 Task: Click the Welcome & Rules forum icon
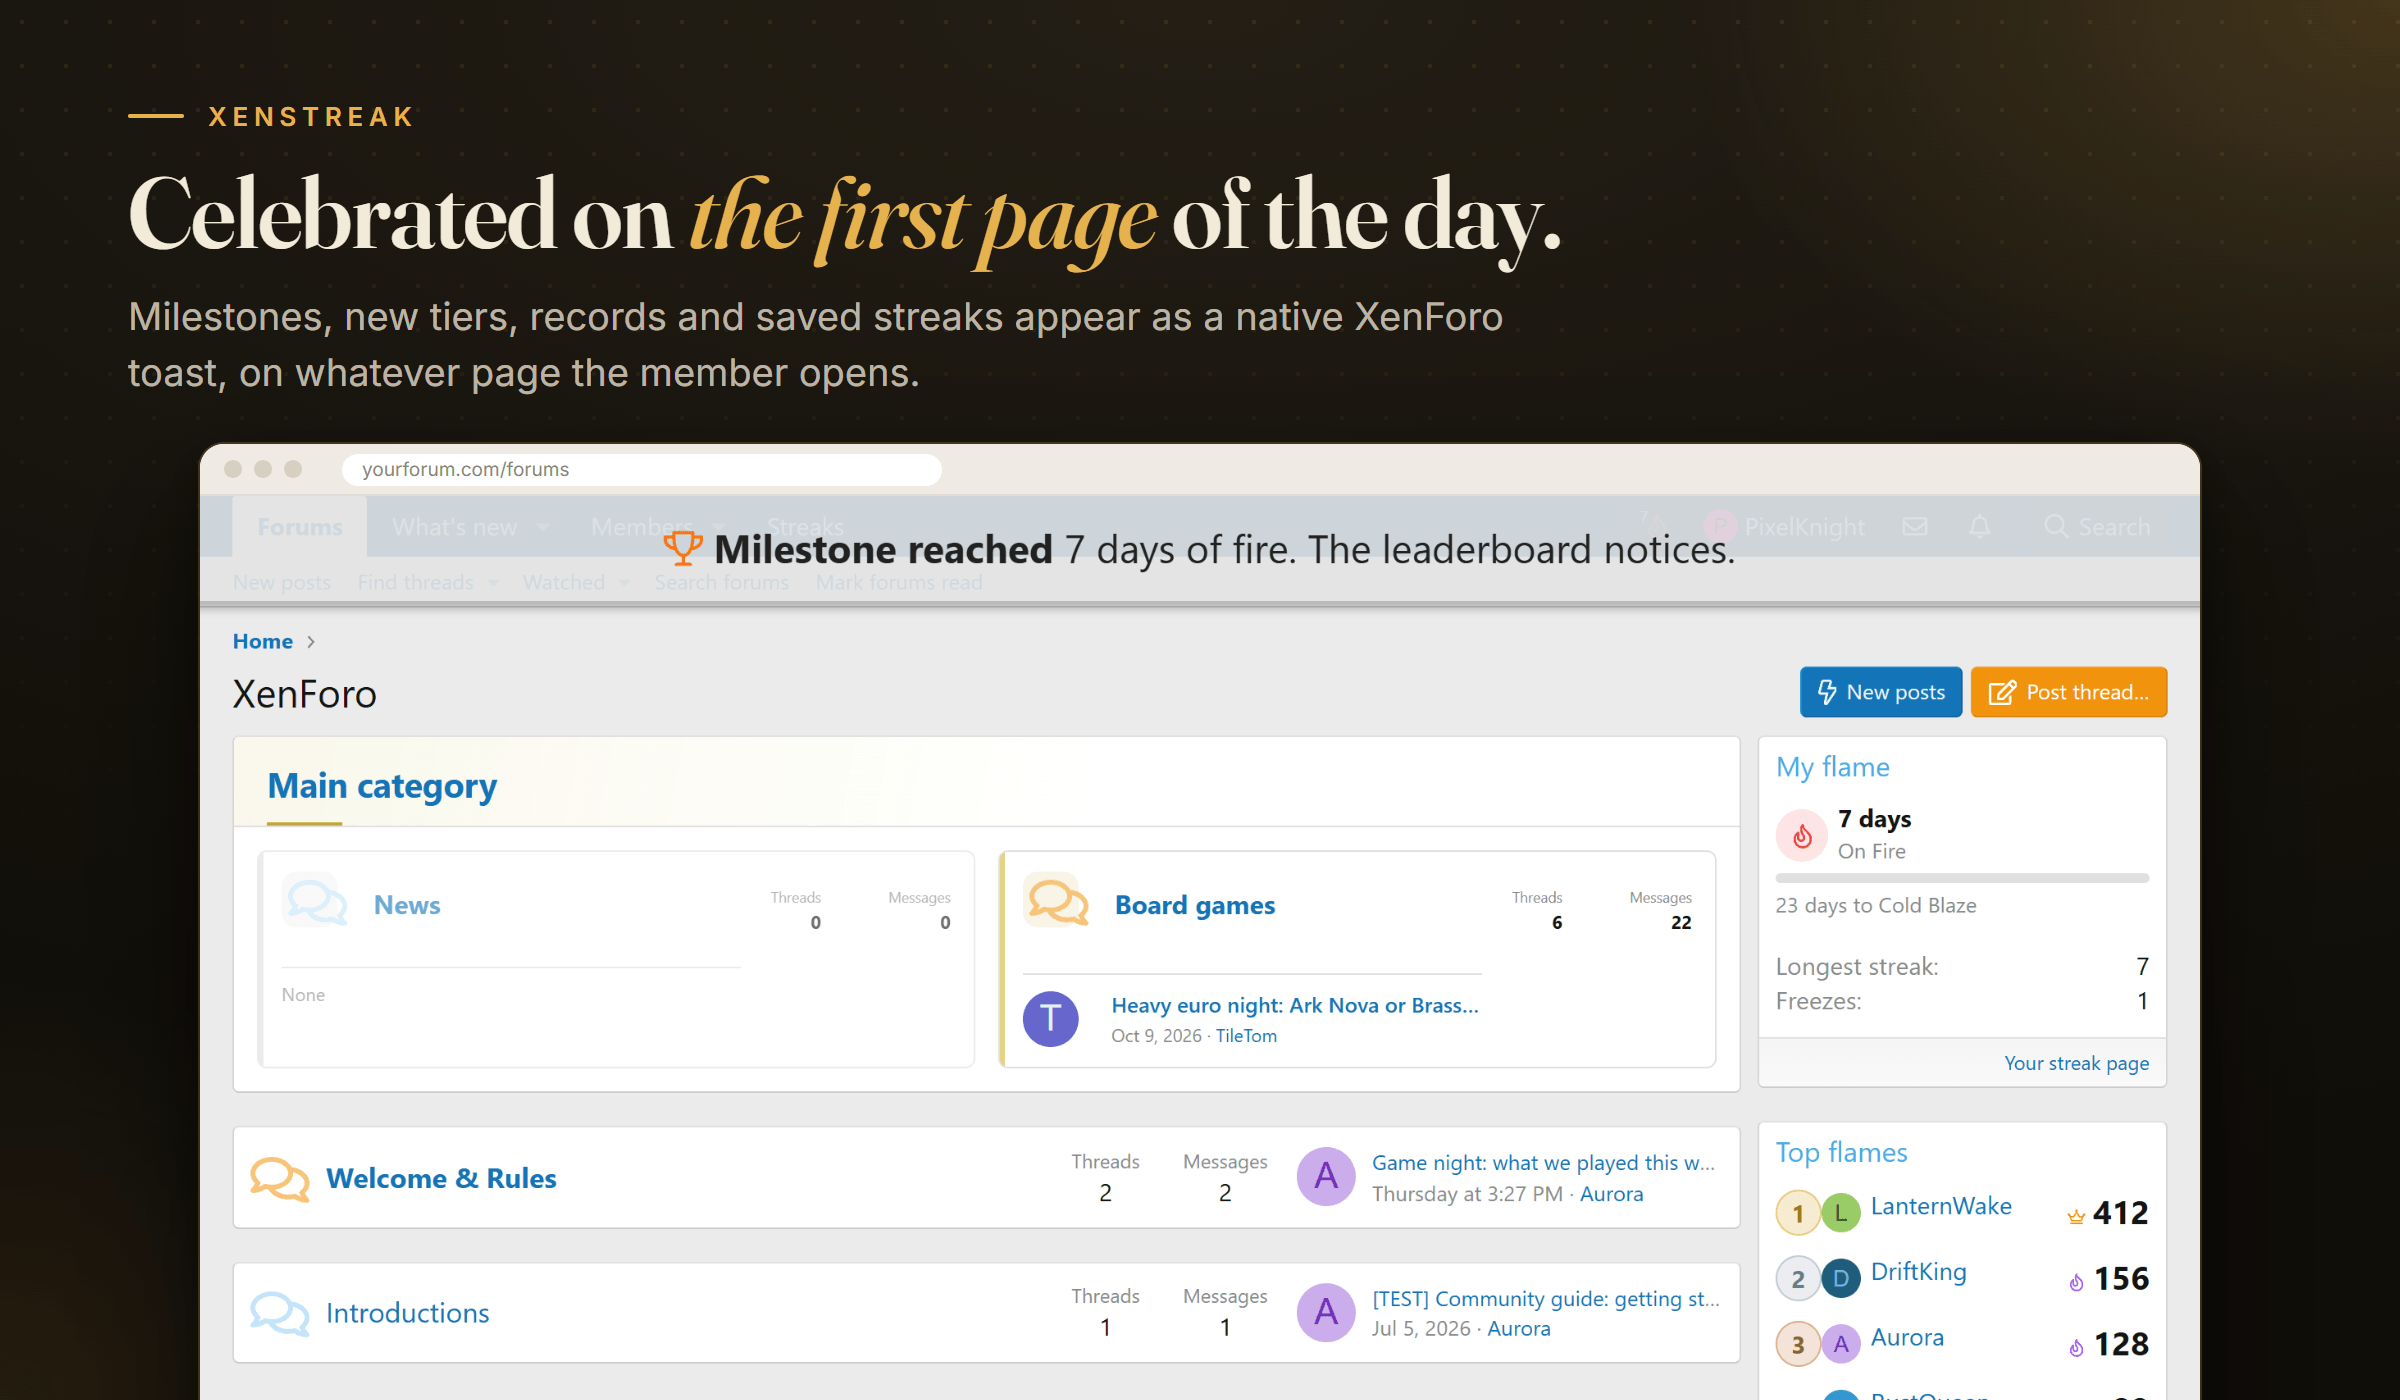coord(279,1178)
